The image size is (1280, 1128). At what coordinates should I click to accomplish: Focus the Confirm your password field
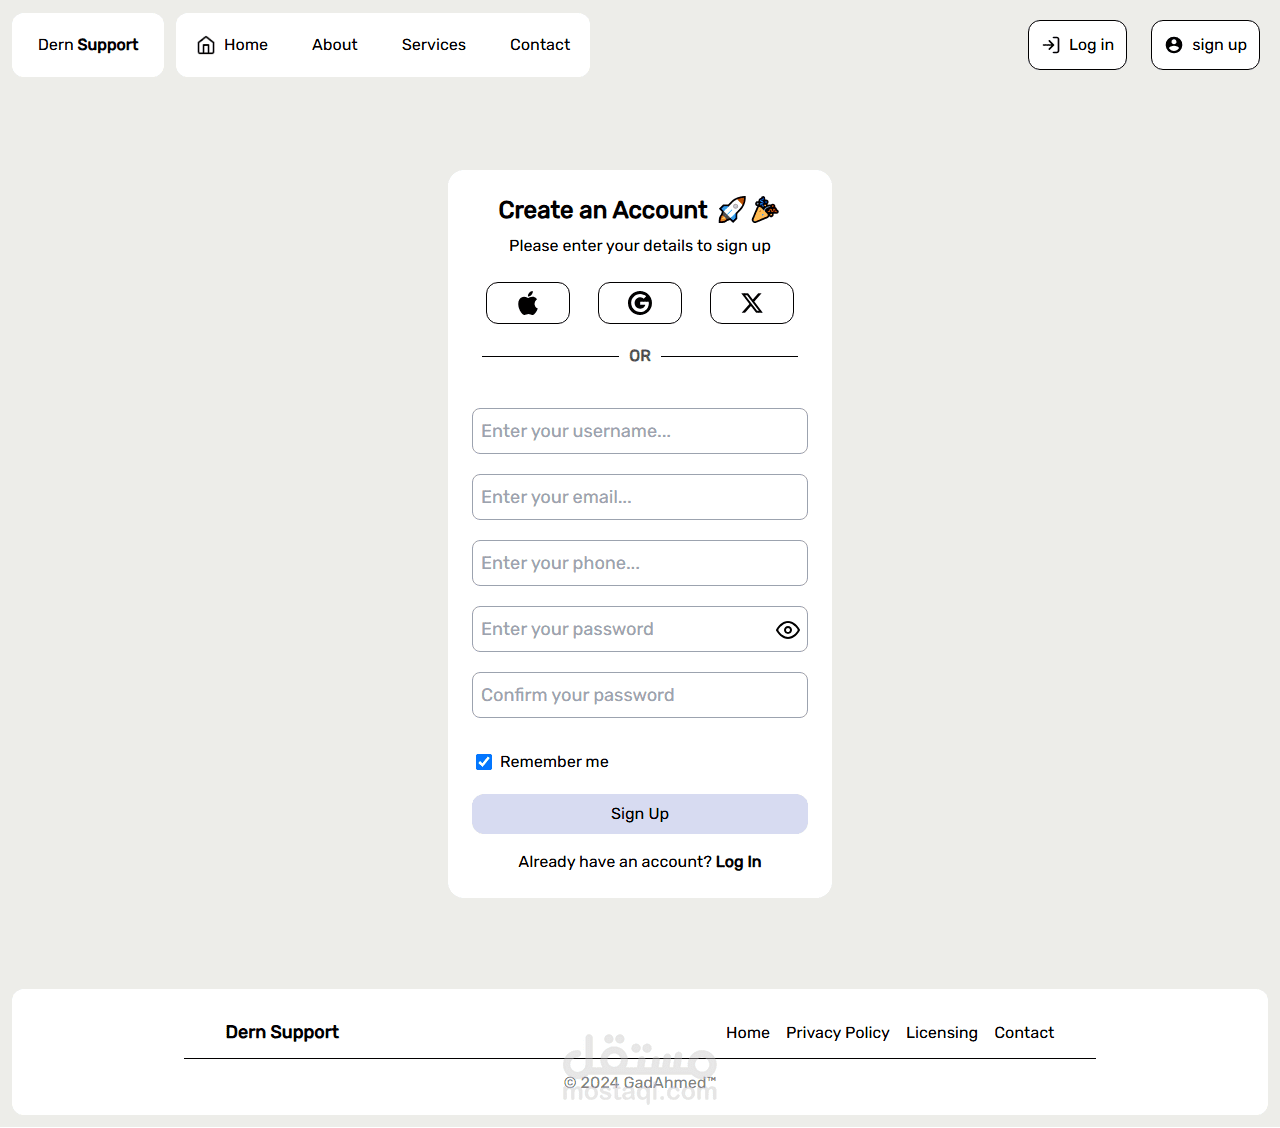click(640, 695)
